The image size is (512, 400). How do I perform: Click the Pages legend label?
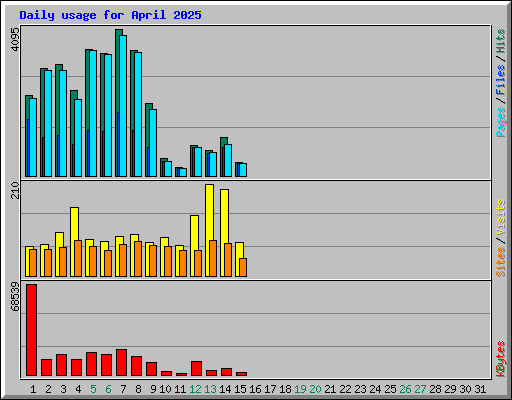pyautogui.click(x=501, y=122)
